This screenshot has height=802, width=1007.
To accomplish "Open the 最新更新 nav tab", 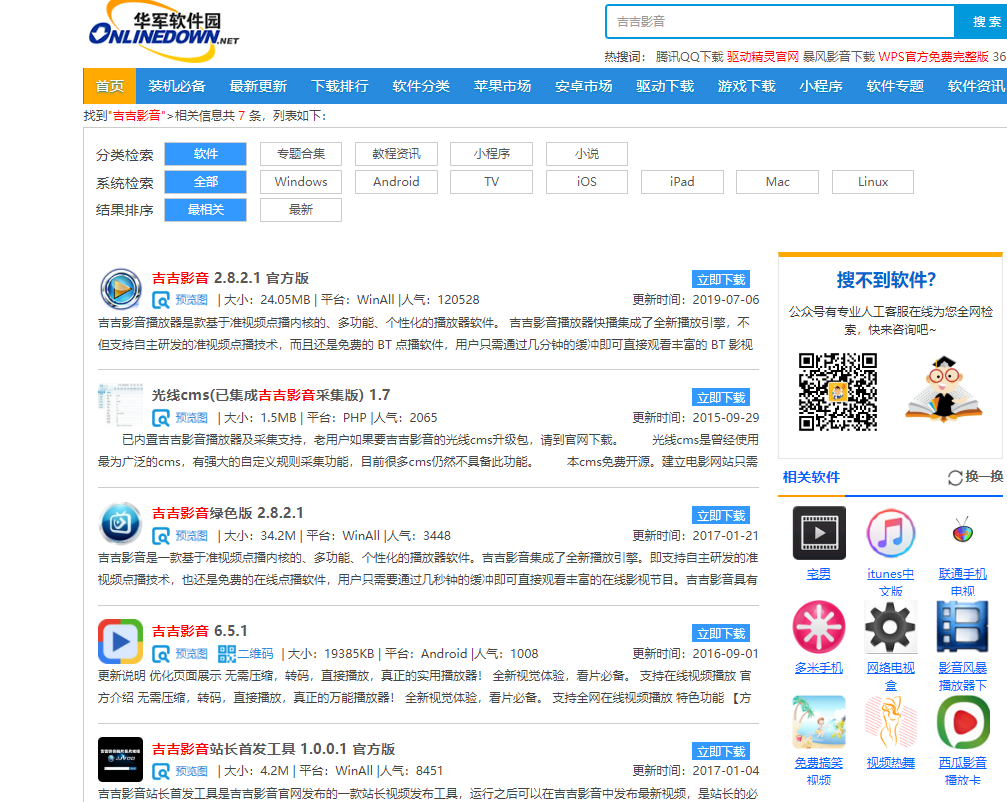I will coord(258,86).
